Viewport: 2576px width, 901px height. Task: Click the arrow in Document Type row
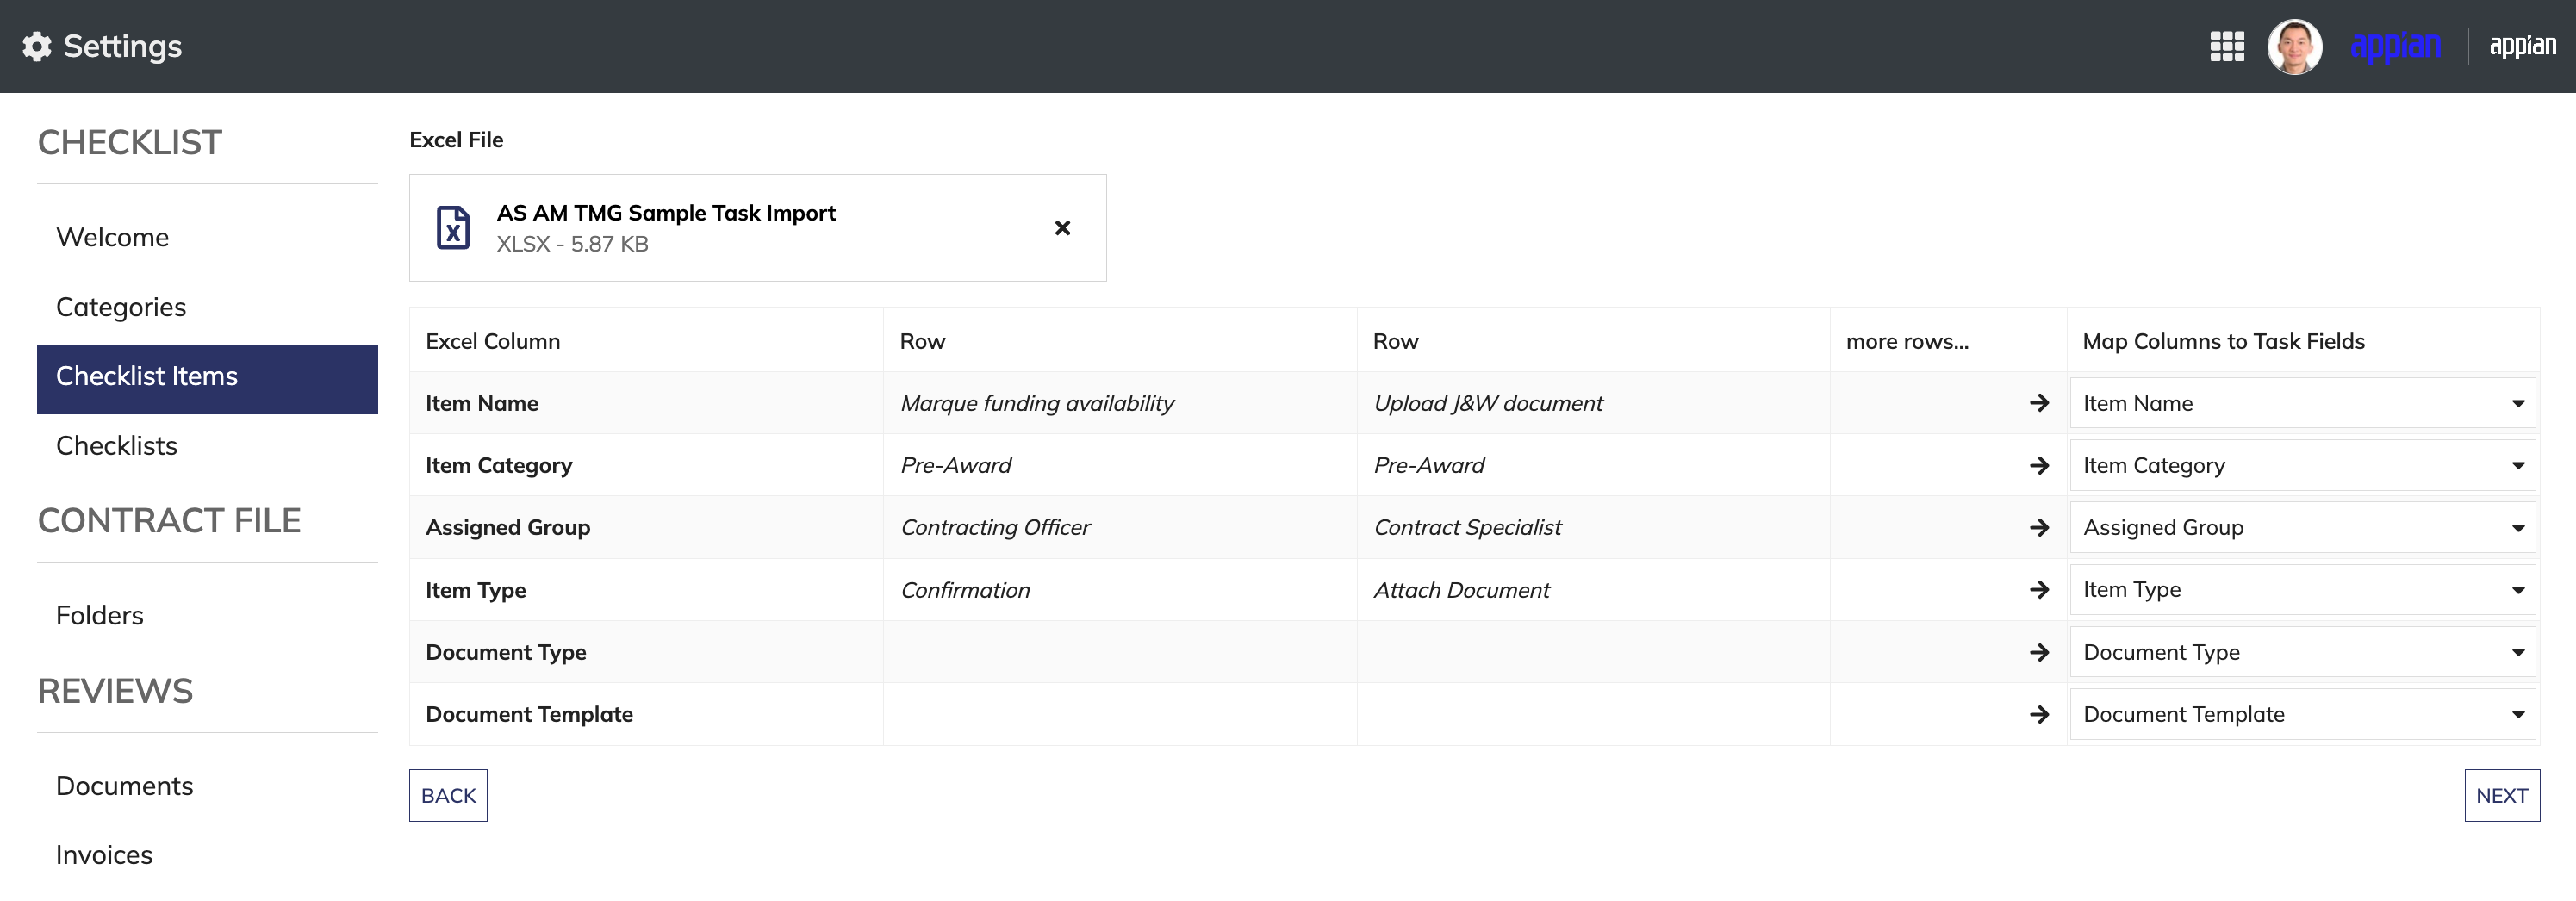[x=2039, y=652]
